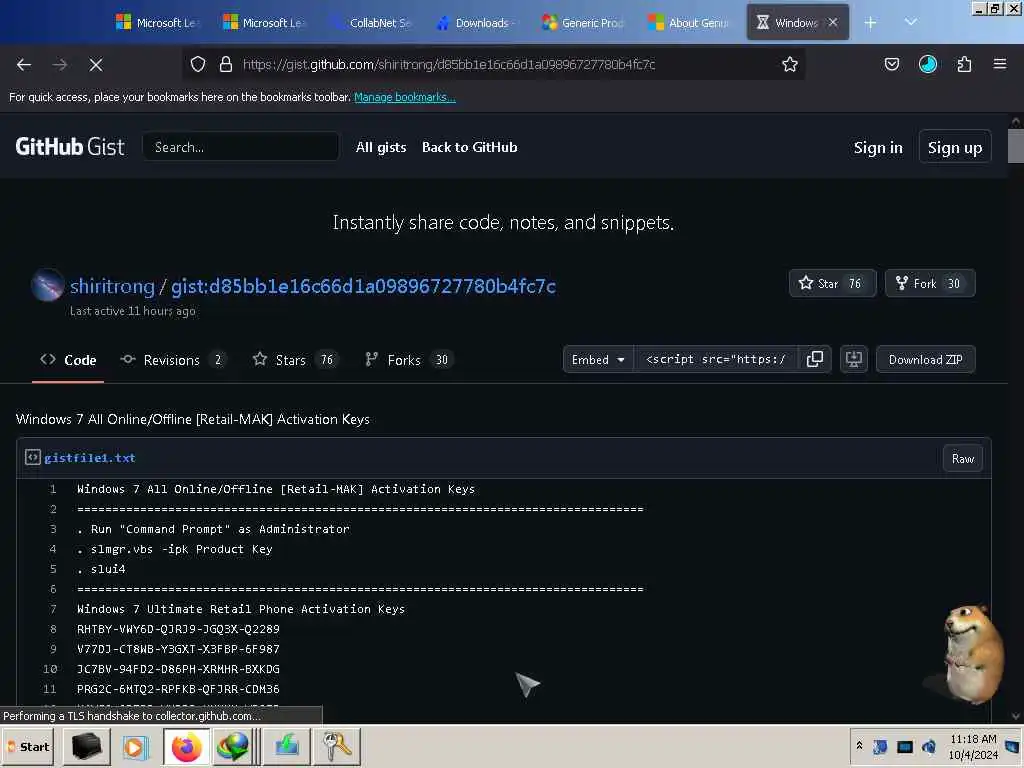Image resolution: width=1024 pixels, height=768 pixels.
Task: Close the Windows gist tab
Action: (833, 22)
